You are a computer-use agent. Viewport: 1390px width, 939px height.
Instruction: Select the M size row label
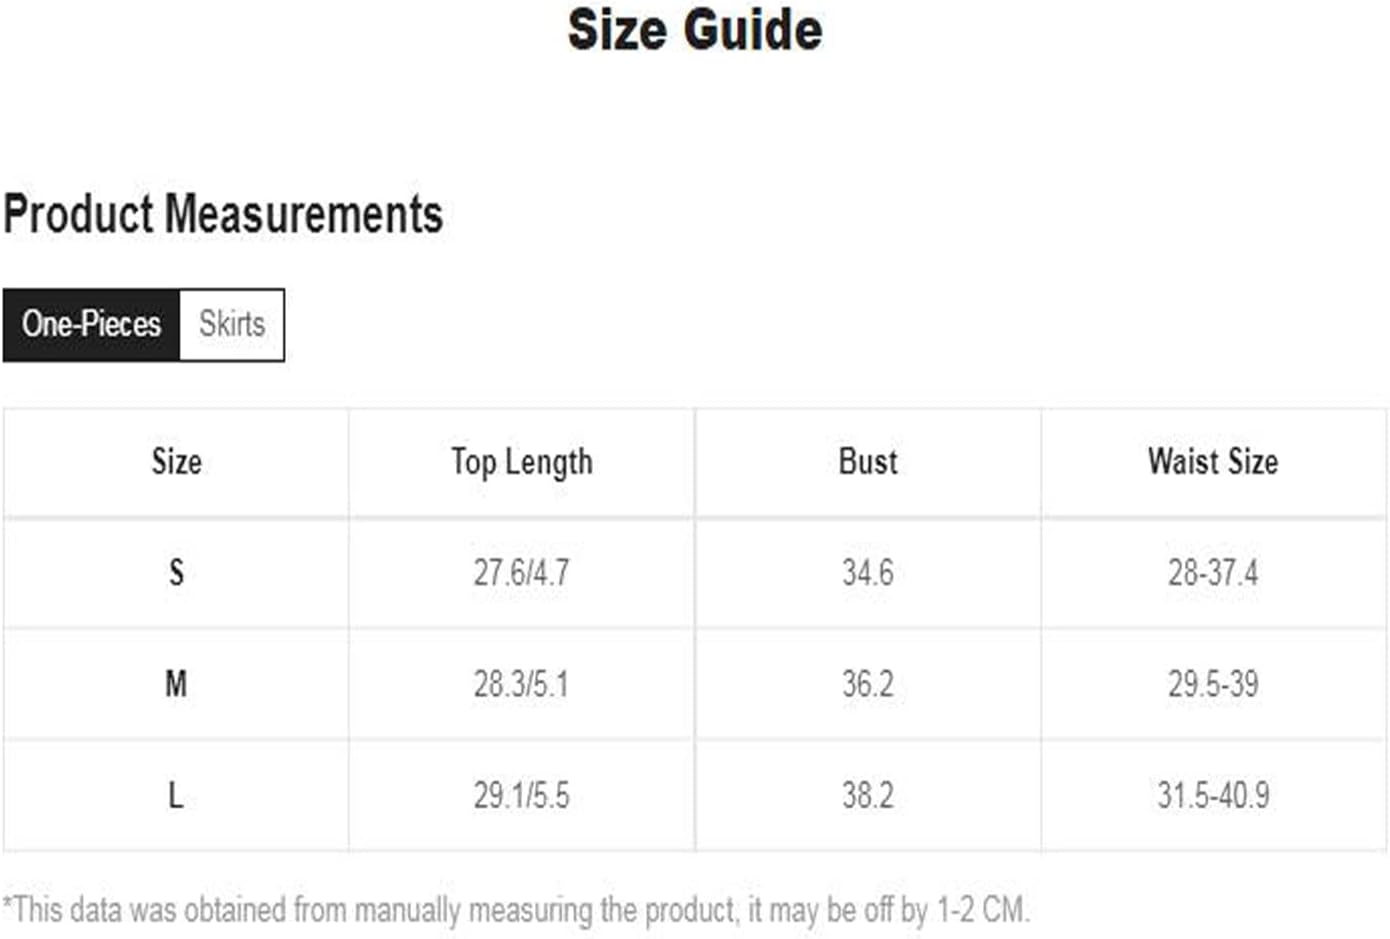coord(176,685)
